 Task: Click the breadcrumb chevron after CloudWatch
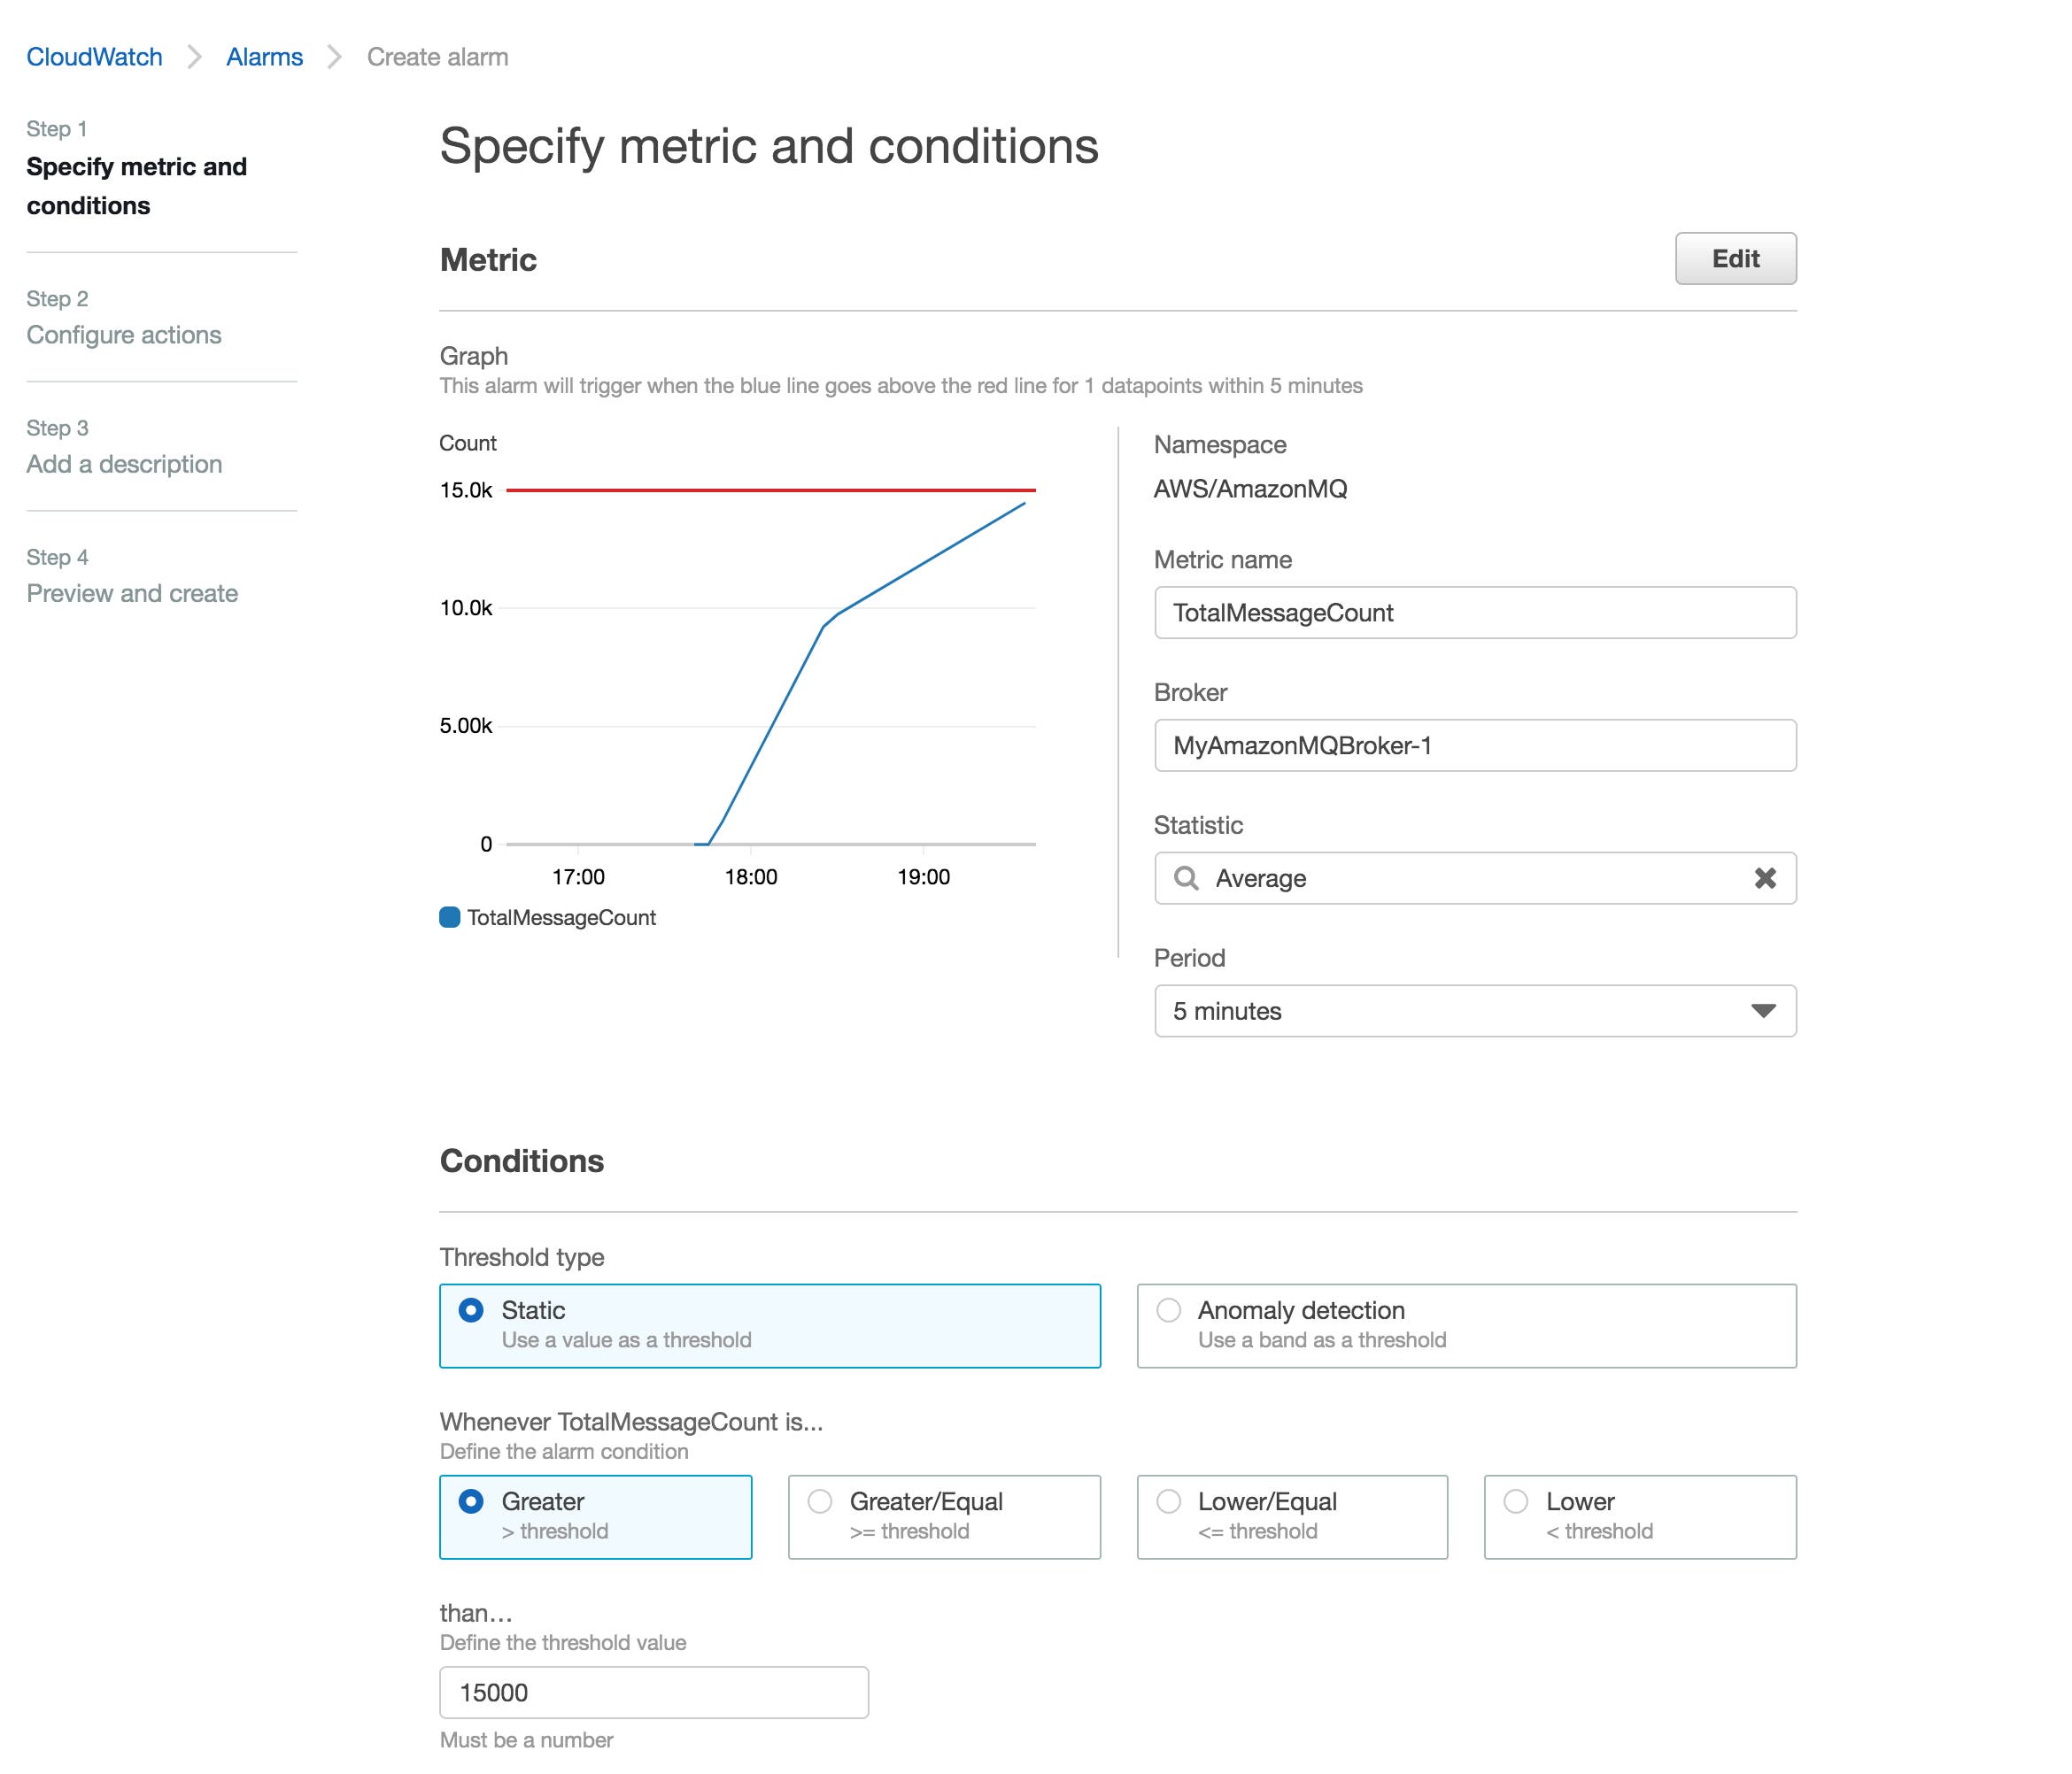tap(194, 57)
